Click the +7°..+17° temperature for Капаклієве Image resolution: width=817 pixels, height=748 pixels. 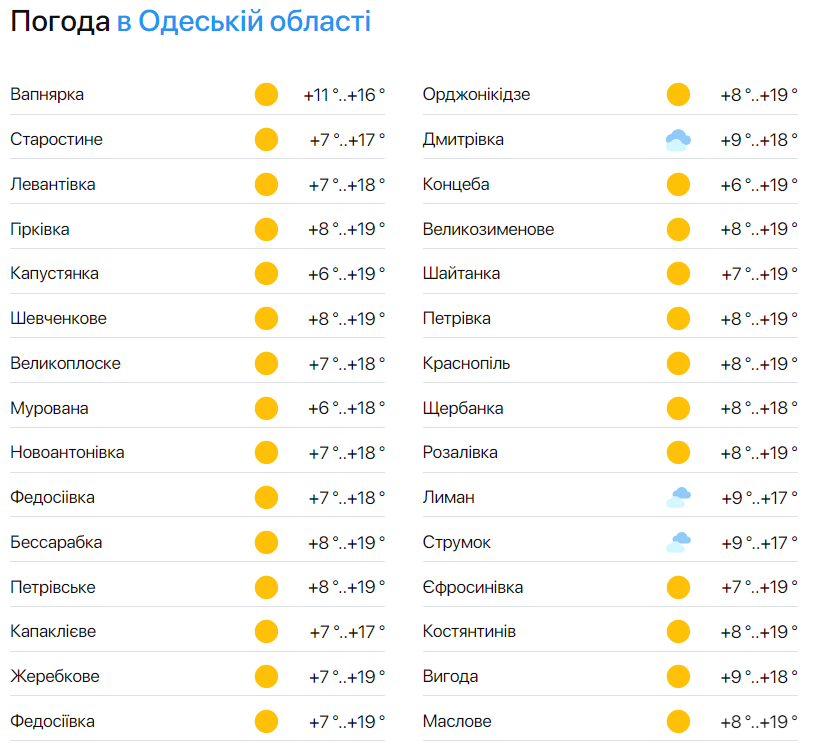click(x=346, y=632)
